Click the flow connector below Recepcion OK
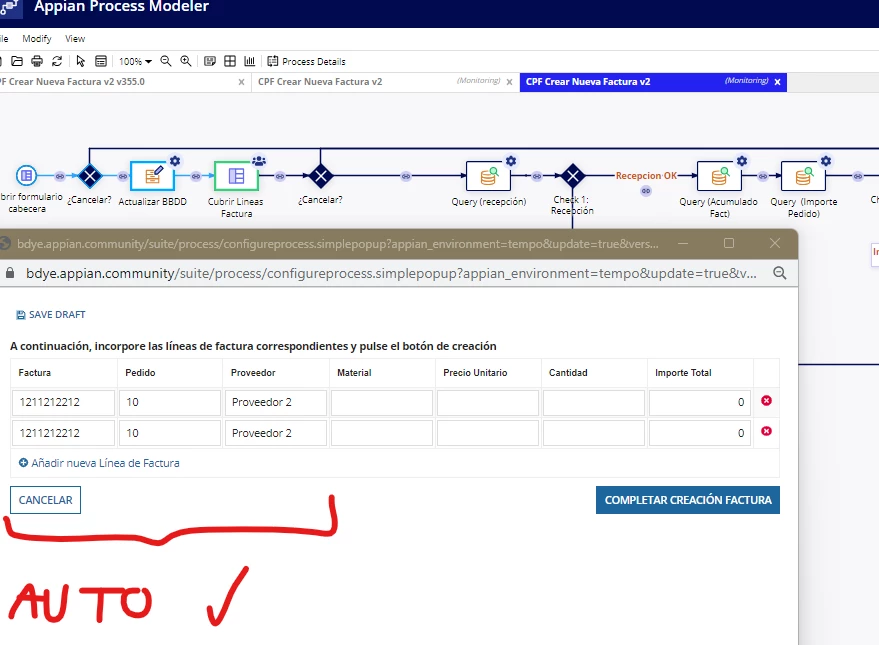Image resolution: width=879 pixels, height=645 pixels. coord(646,191)
